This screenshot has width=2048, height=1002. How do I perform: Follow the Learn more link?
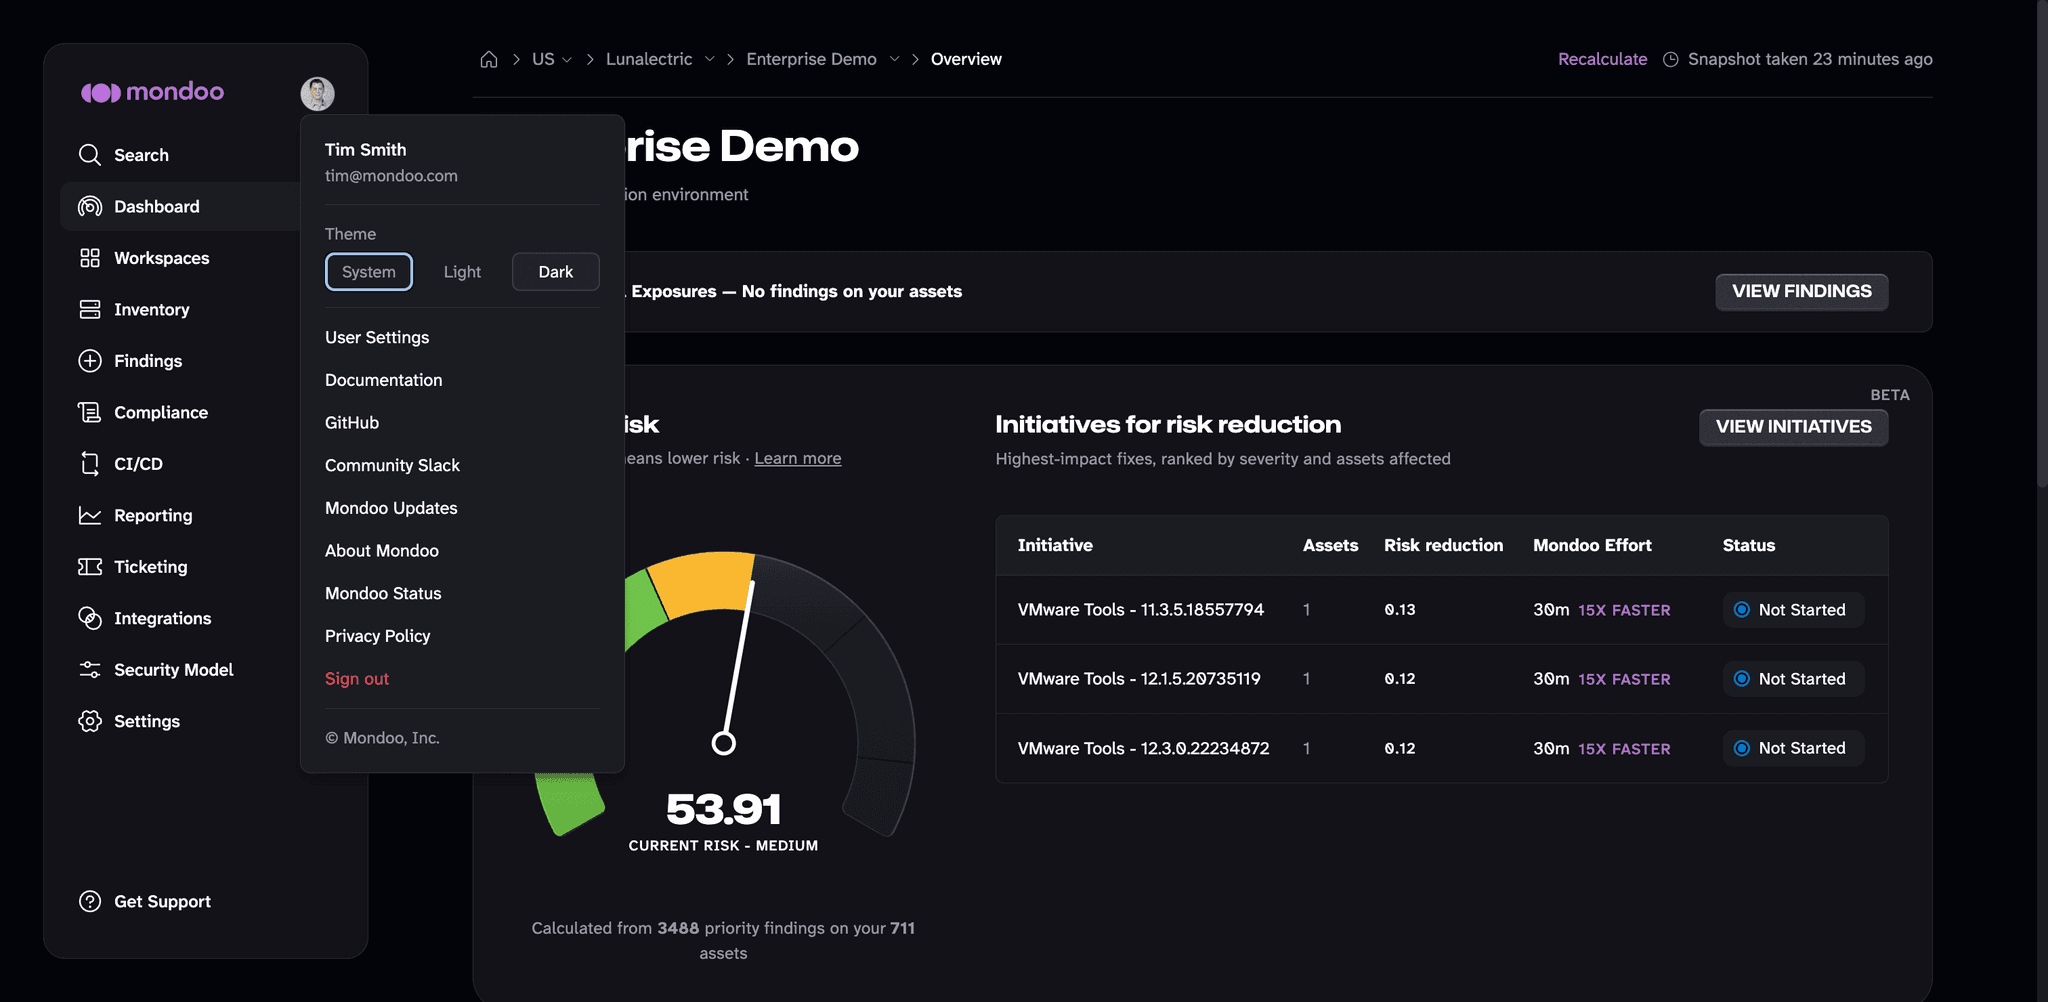(798, 458)
